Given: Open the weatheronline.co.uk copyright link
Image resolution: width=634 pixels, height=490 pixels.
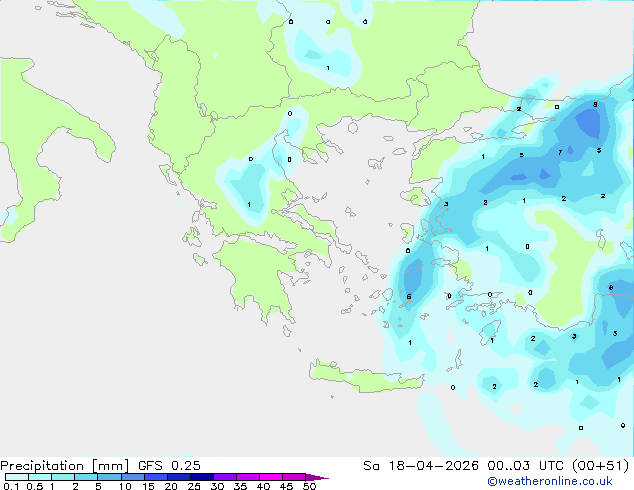Looking at the screenshot, I should [x=549, y=481].
